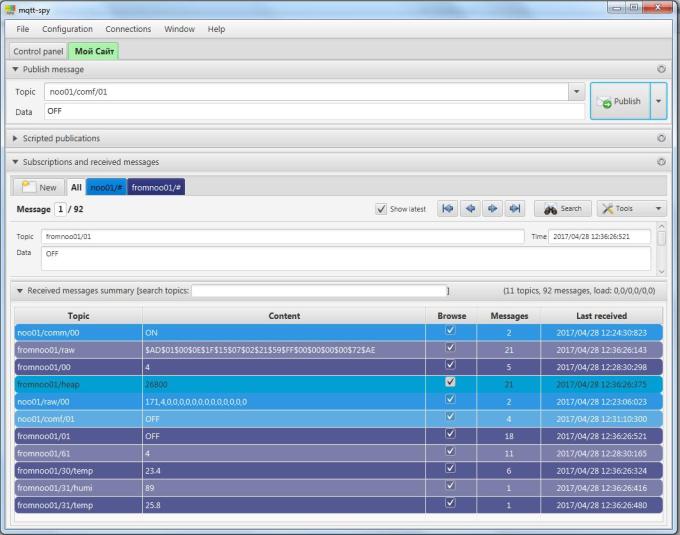Viewport: 680px width, 535px height.
Task: Toggle the Show latest checkbox
Action: 380,209
